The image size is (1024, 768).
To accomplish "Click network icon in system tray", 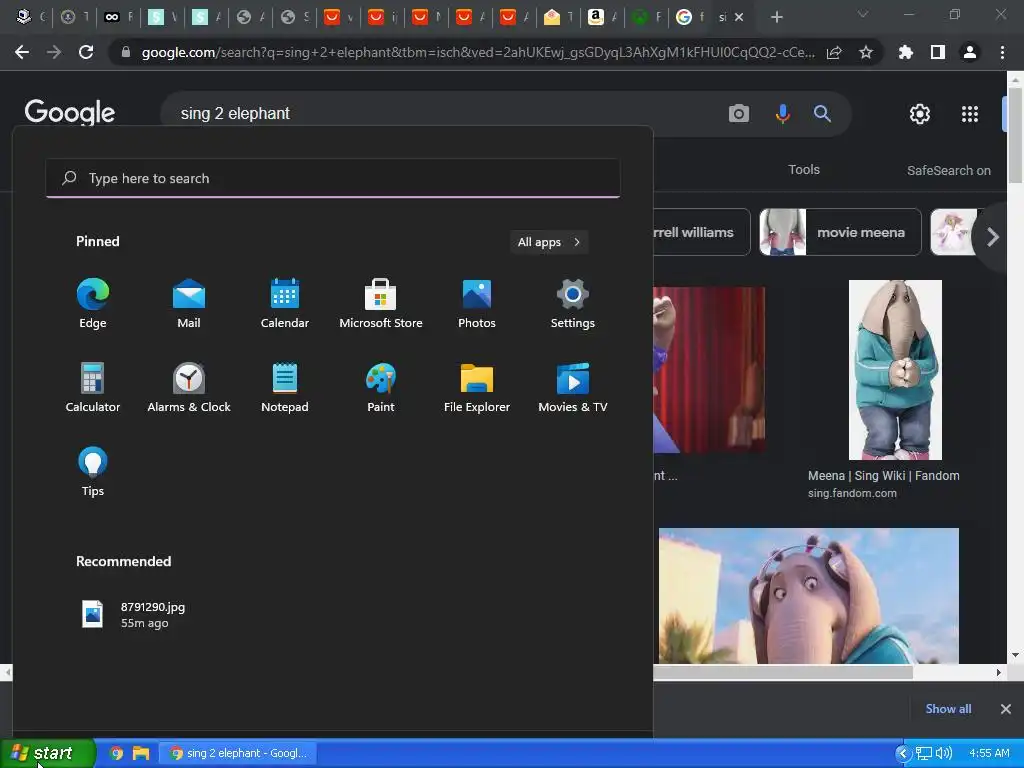I will [x=923, y=753].
